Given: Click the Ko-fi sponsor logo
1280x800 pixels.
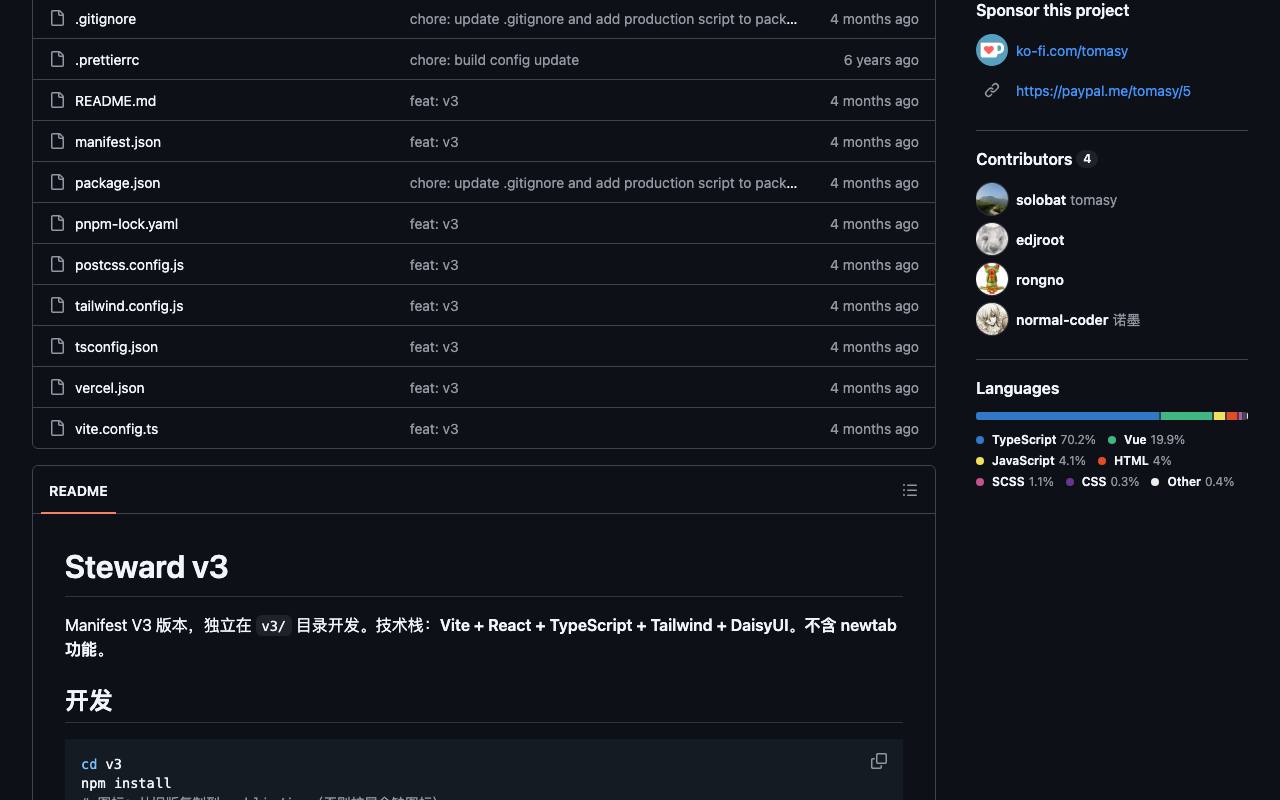Looking at the screenshot, I should [x=992, y=50].
